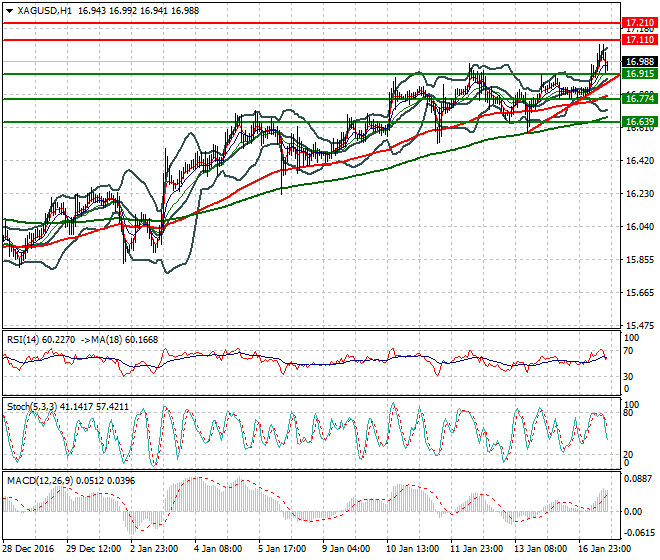Image resolution: width=660 pixels, height=560 pixels.
Task: Click the 15.665 price scale value
Action: click(640, 293)
